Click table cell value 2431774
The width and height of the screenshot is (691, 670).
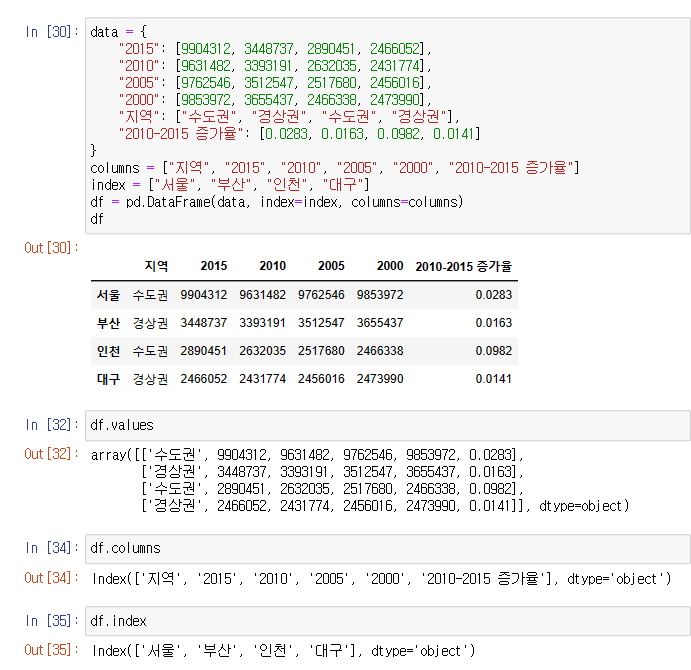[x=262, y=379]
